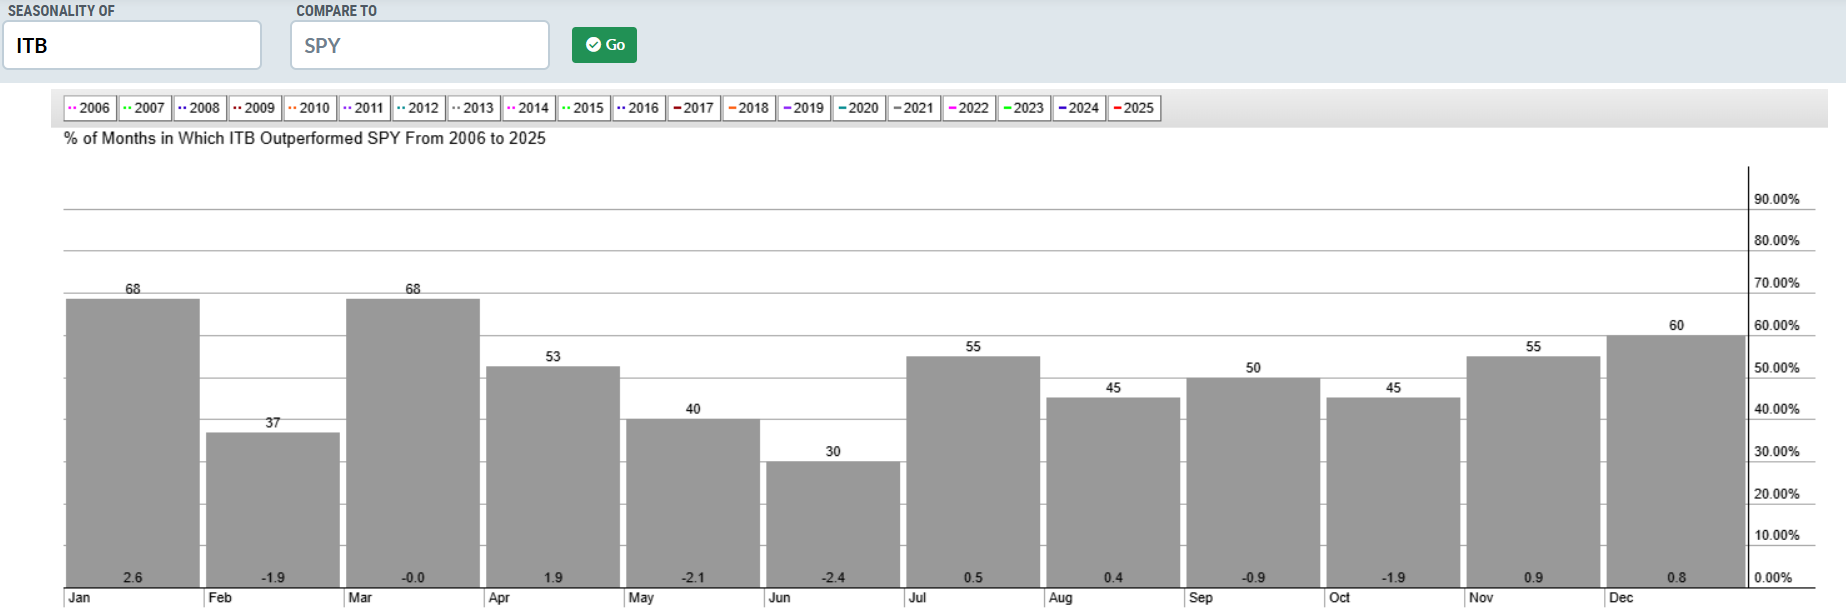
Task: Click the Sep axis label
Action: [x=1200, y=597]
